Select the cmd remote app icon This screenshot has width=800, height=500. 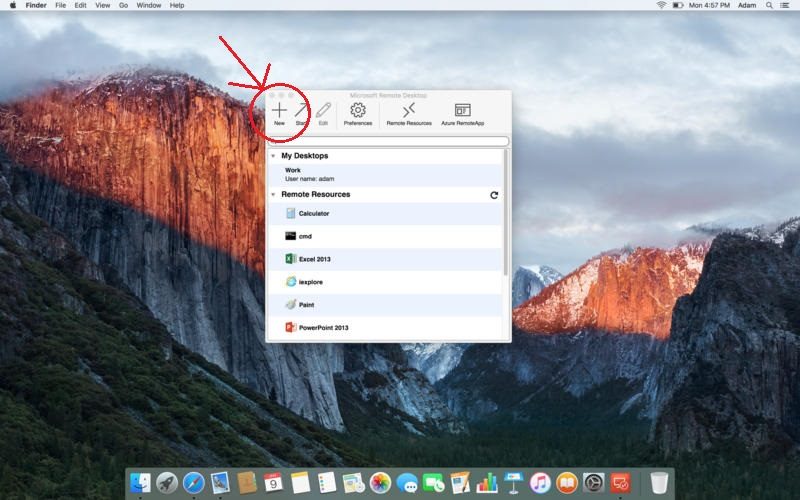[x=291, y=236]
